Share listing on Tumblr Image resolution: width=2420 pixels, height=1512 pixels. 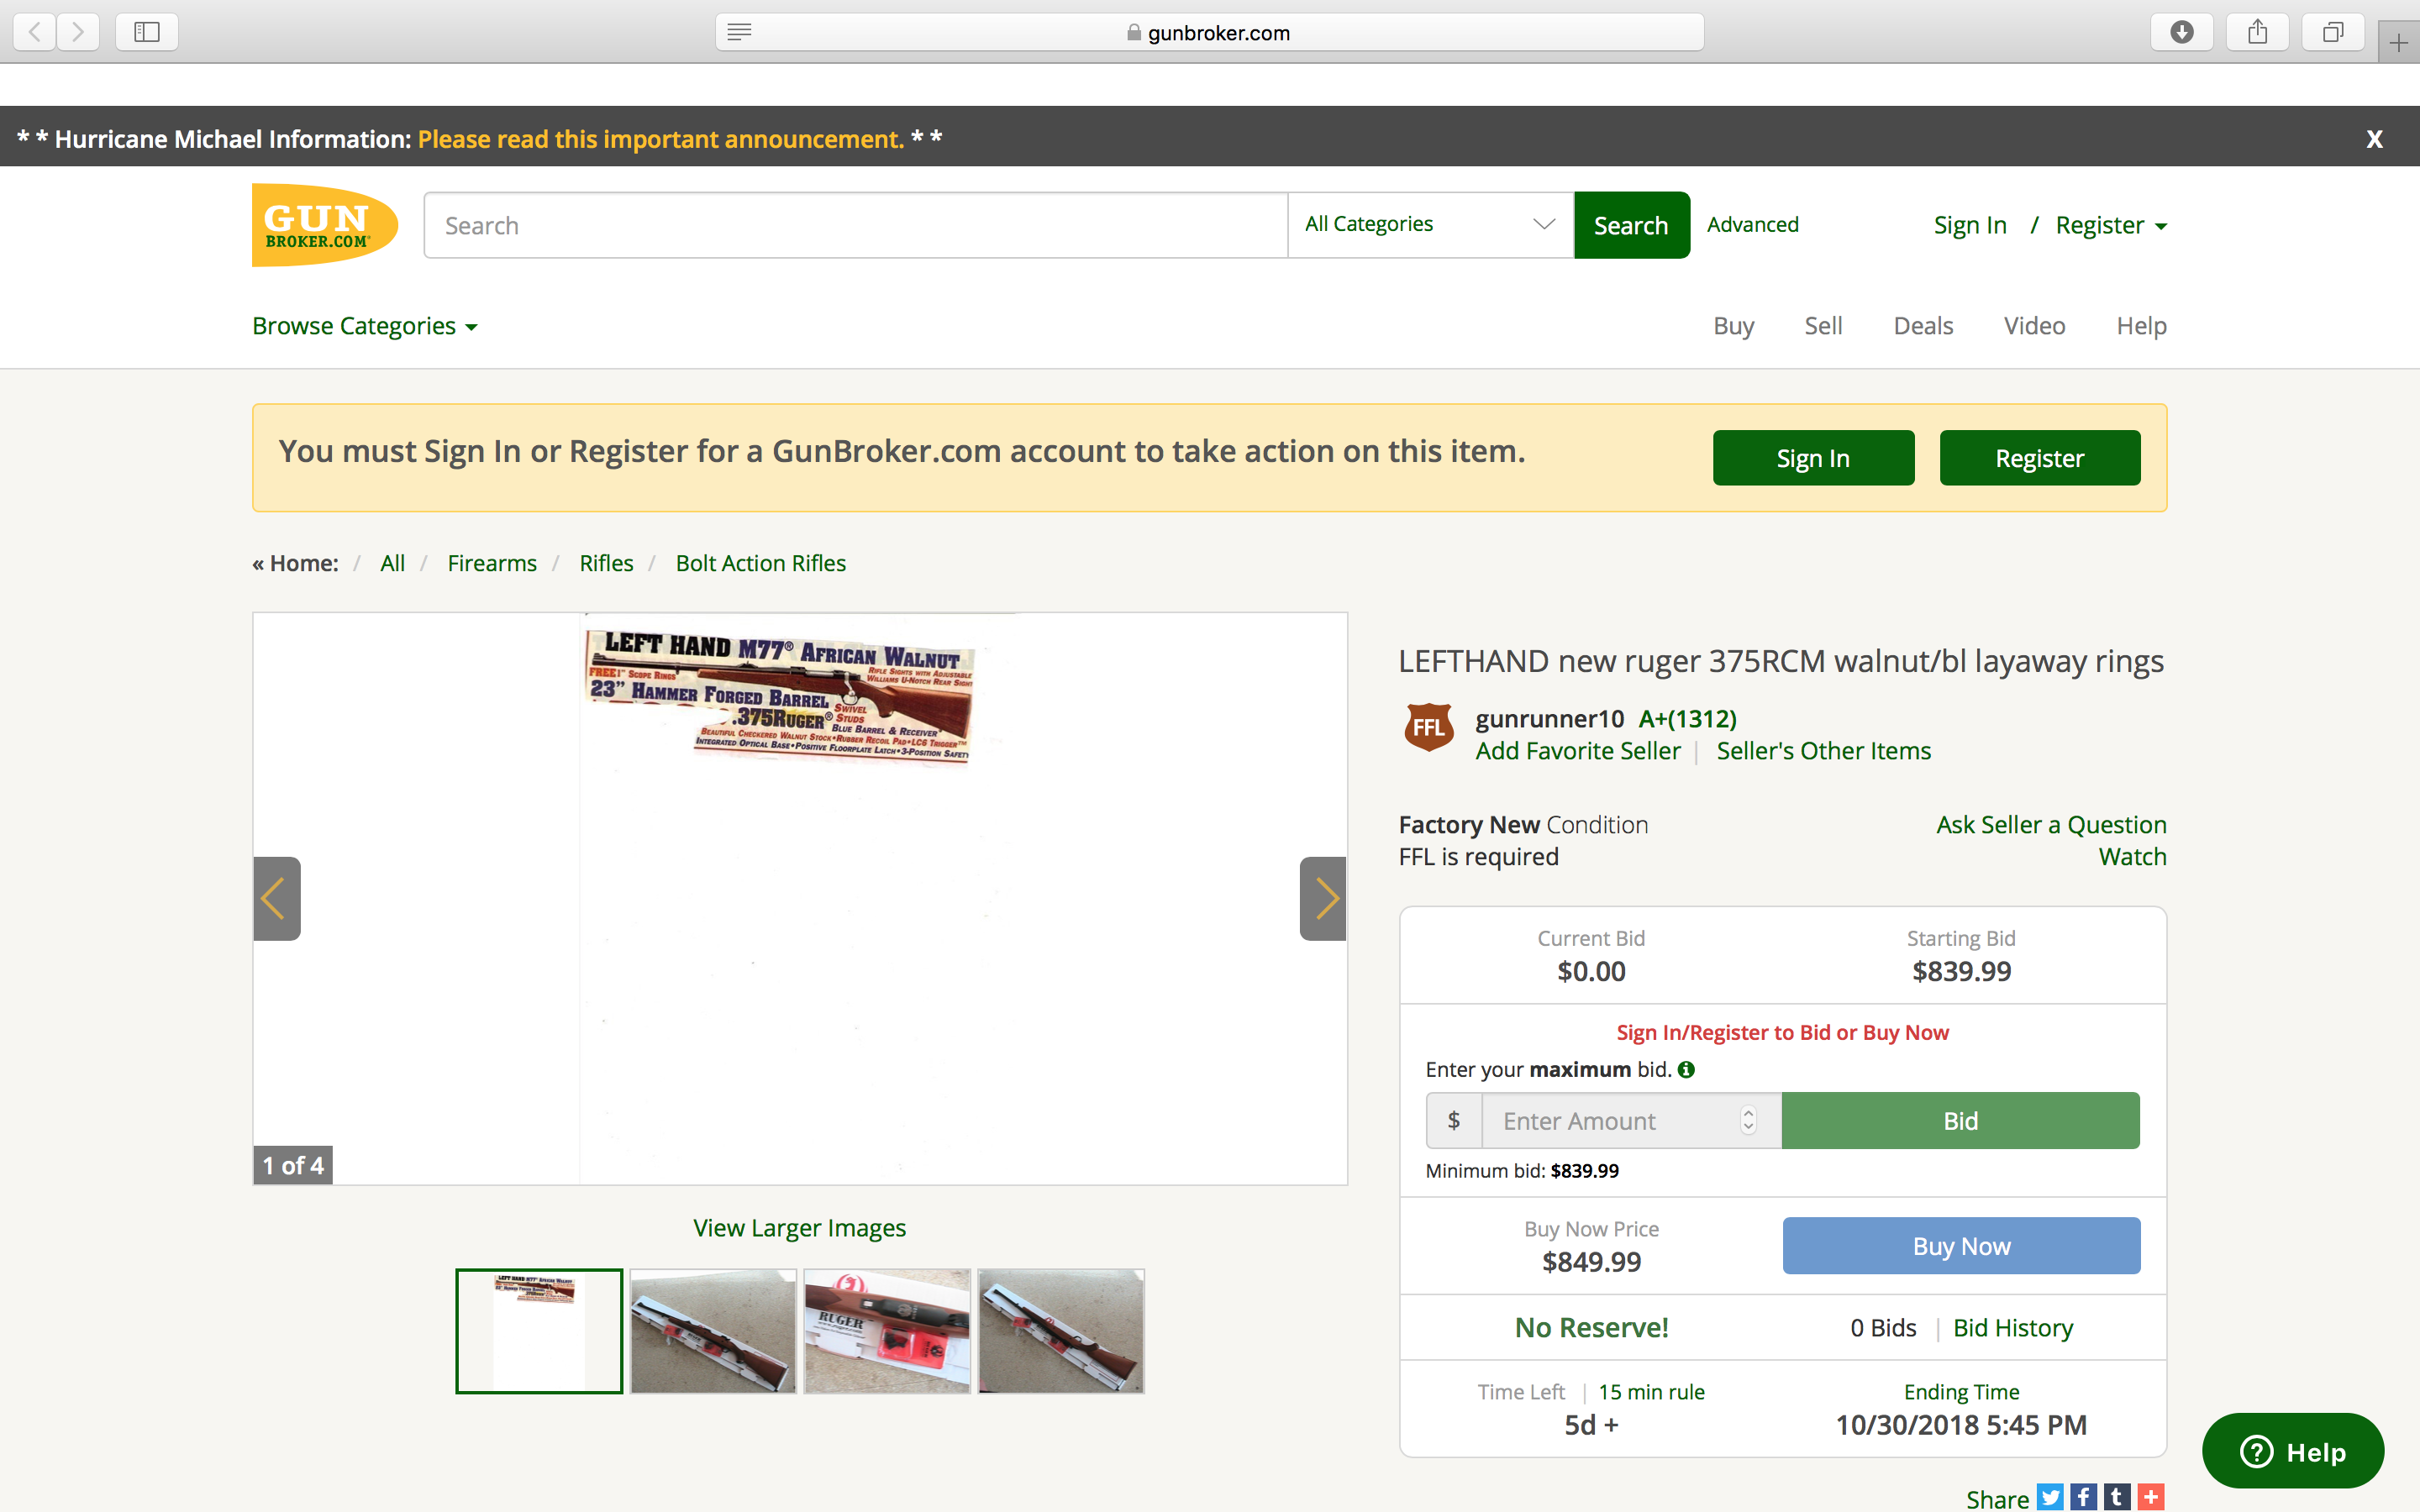[x=2117, y=1497]
